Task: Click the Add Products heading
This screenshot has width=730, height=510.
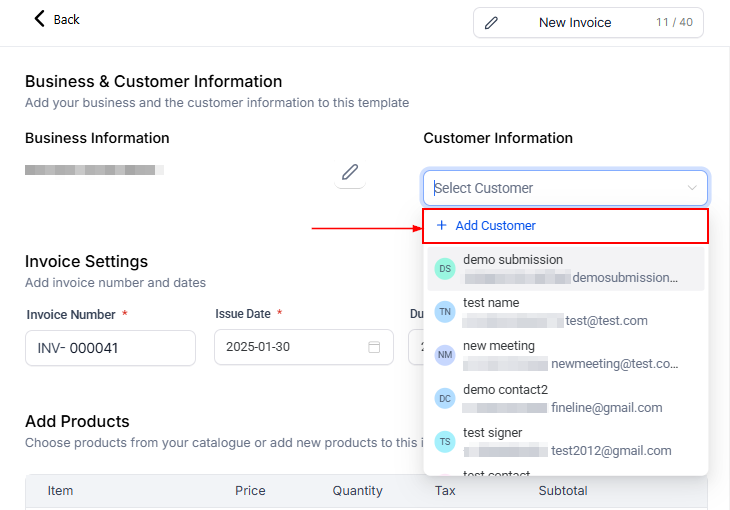Action: 77,421
